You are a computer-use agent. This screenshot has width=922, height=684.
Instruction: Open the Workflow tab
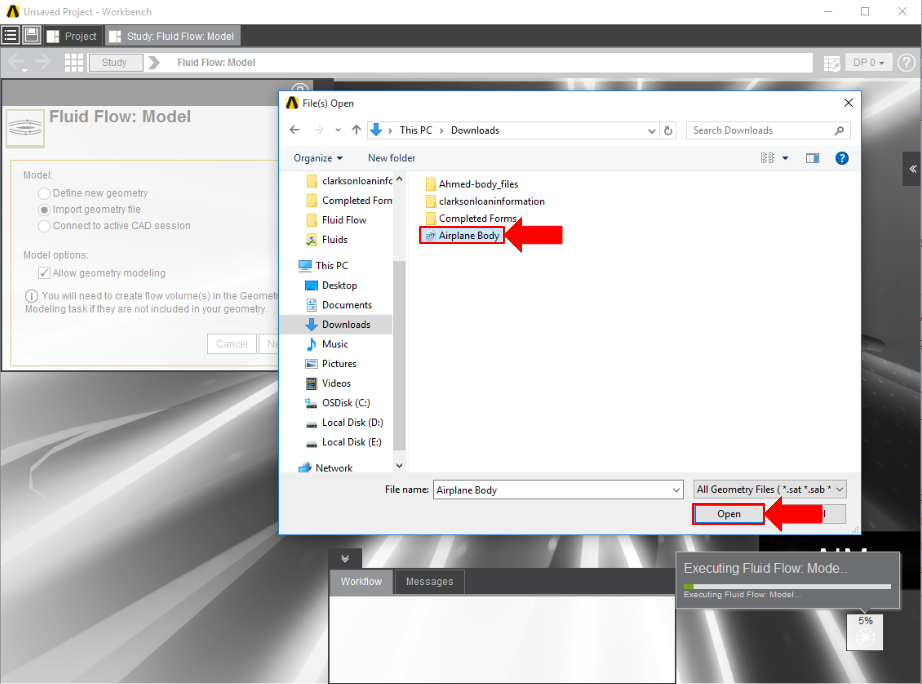[361, 581]
